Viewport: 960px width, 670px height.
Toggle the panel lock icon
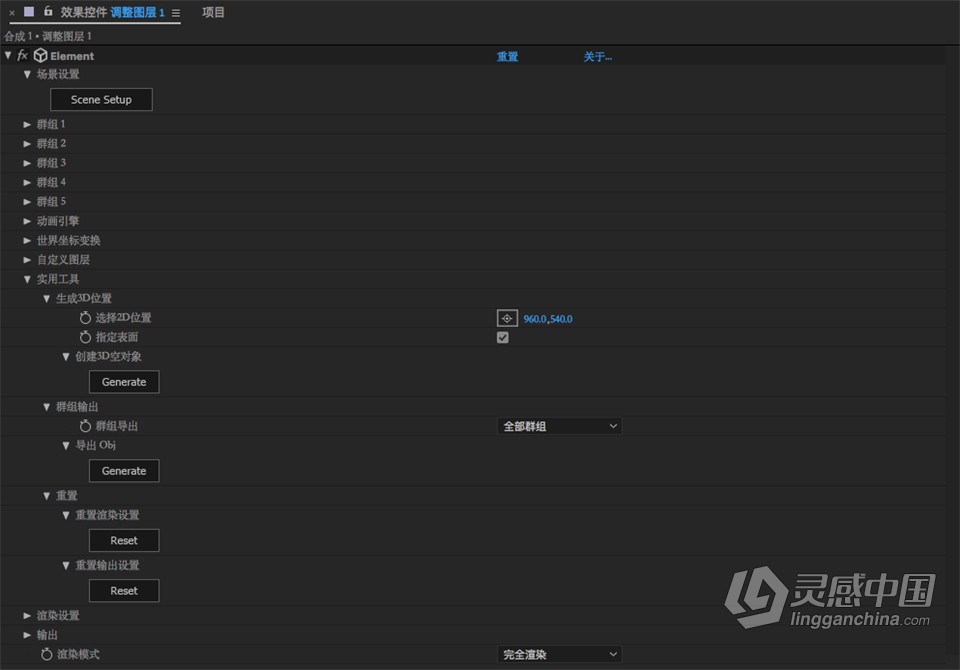click(x=48, y=11)
